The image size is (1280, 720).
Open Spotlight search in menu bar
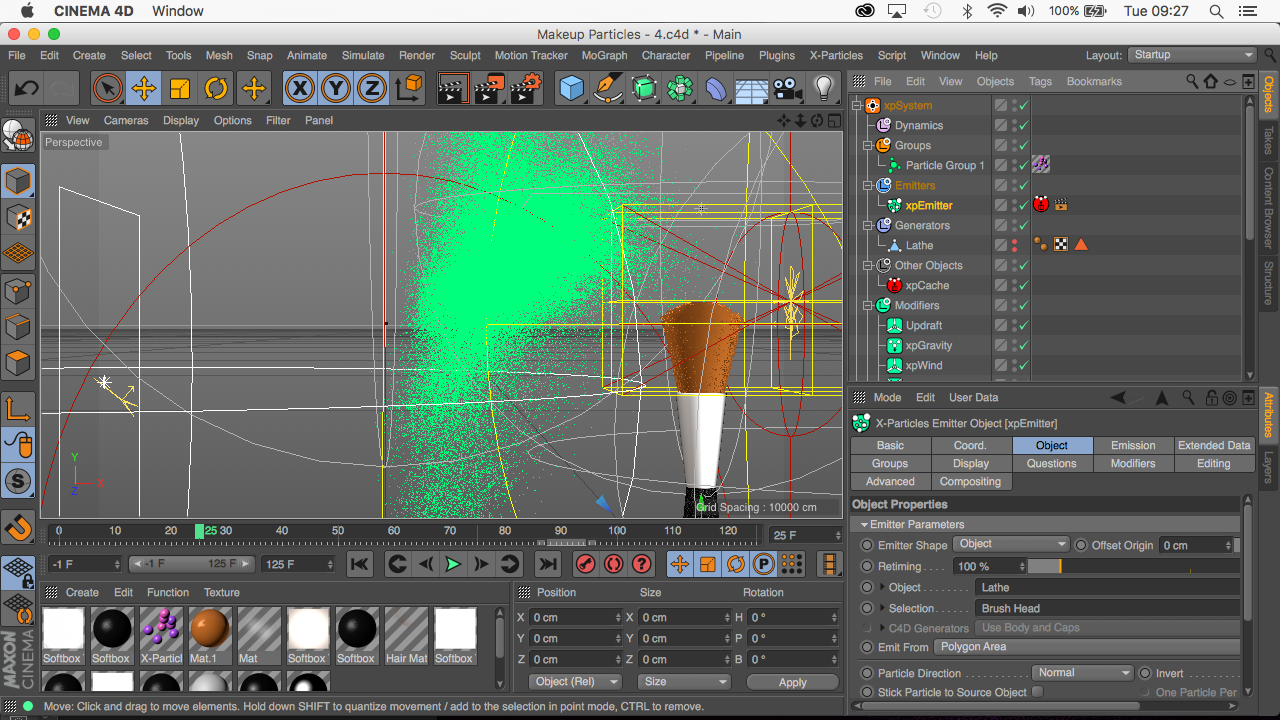click(x=1216, y=11)
